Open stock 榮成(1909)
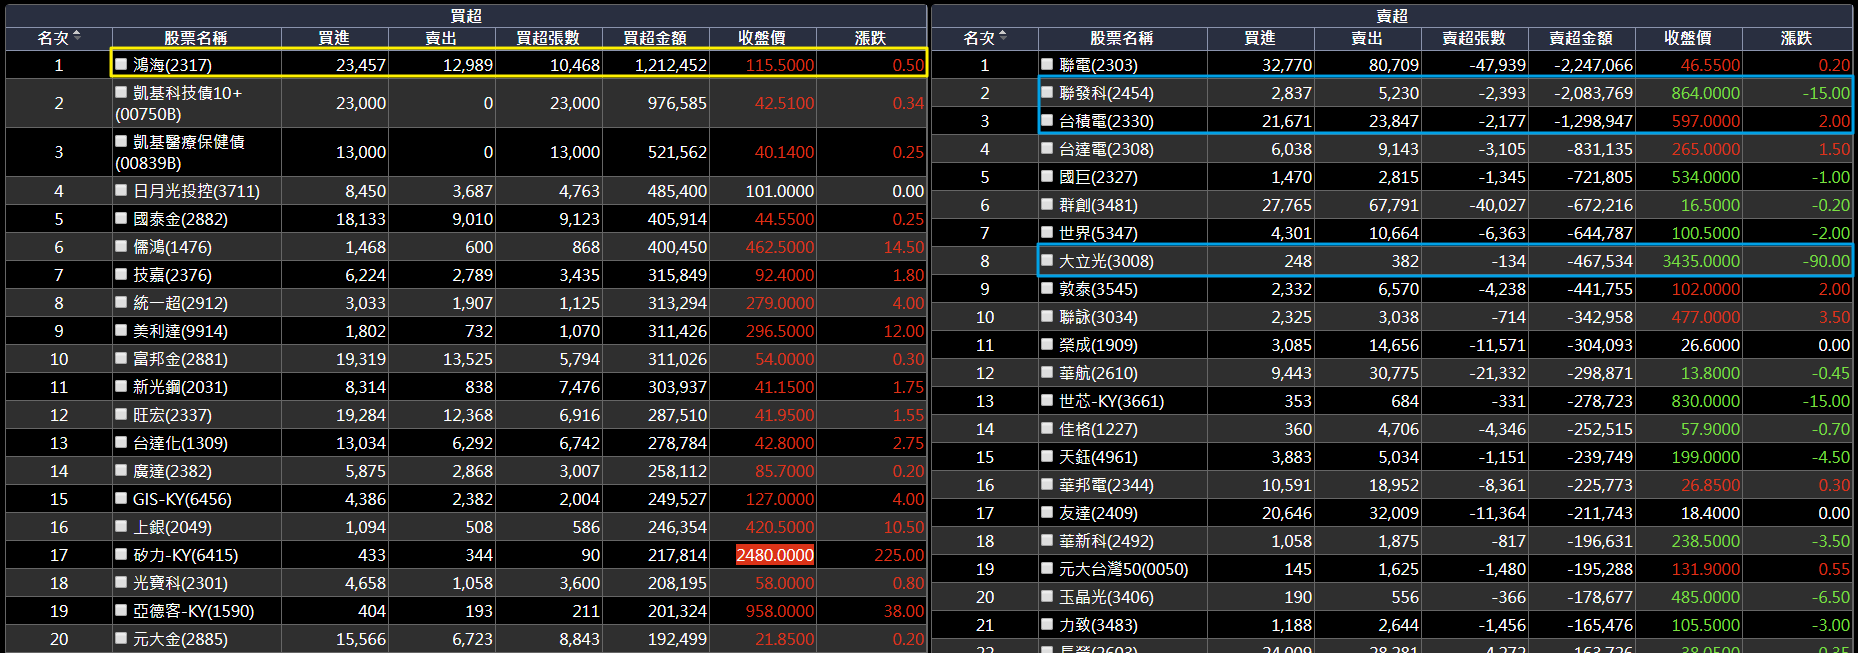1858x653 pixels. pos(1098,345)
